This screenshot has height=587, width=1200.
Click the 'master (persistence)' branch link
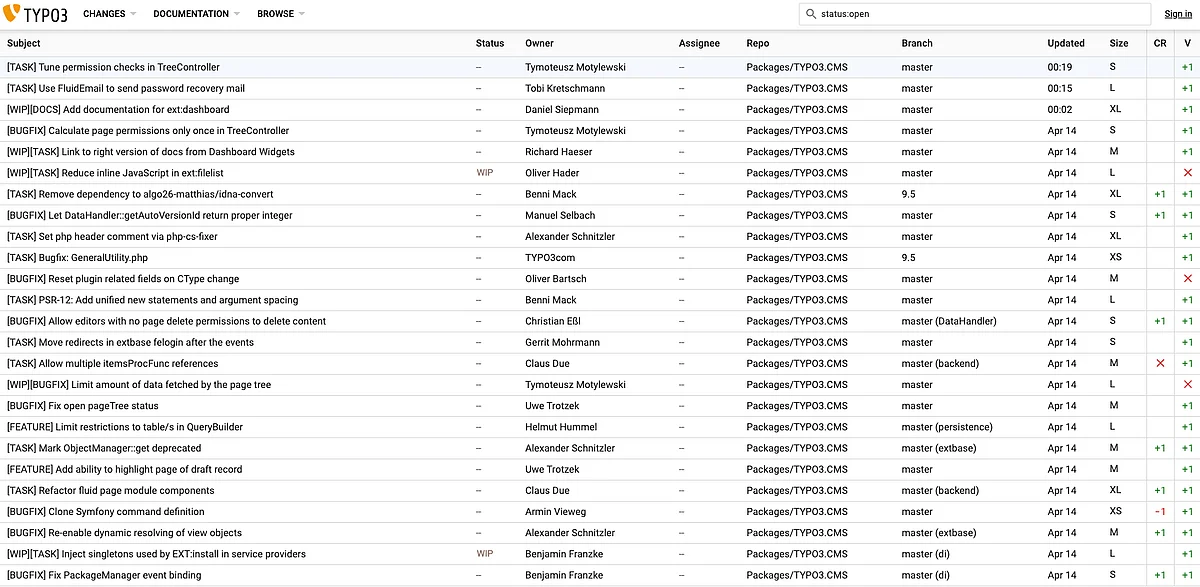point(946,427)
